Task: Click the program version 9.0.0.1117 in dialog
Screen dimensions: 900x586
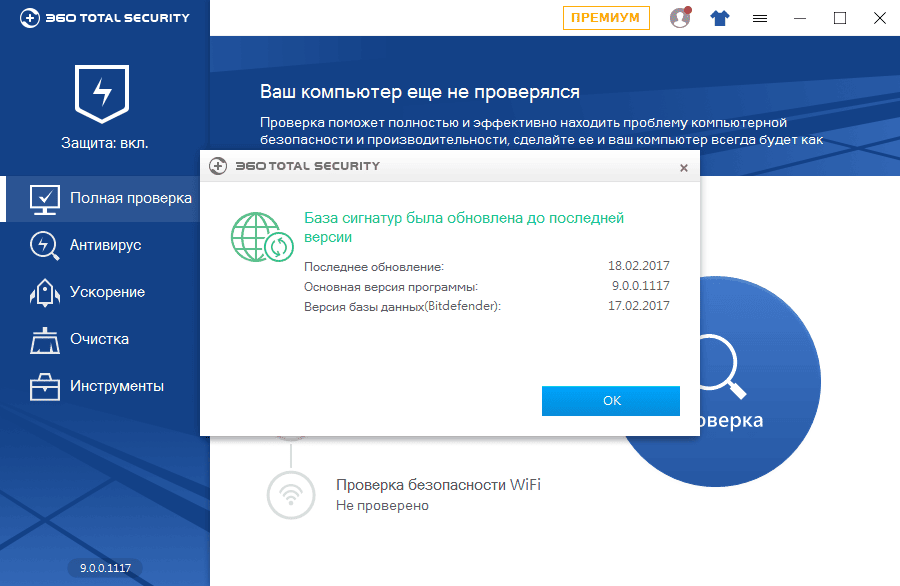Action: click(641, 286)
